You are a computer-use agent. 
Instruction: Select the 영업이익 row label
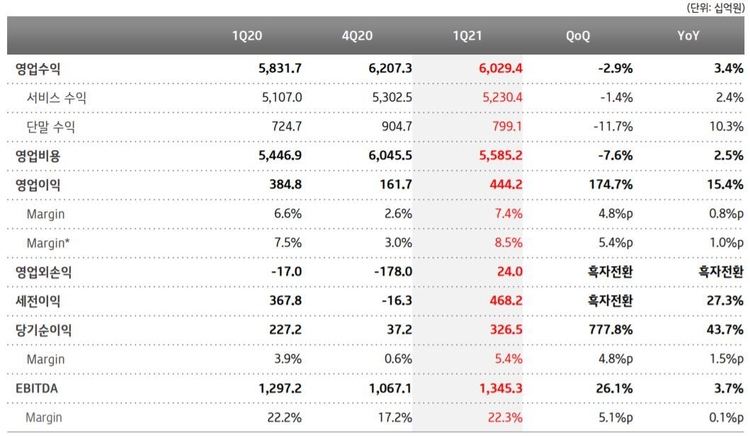coord(38,185)
